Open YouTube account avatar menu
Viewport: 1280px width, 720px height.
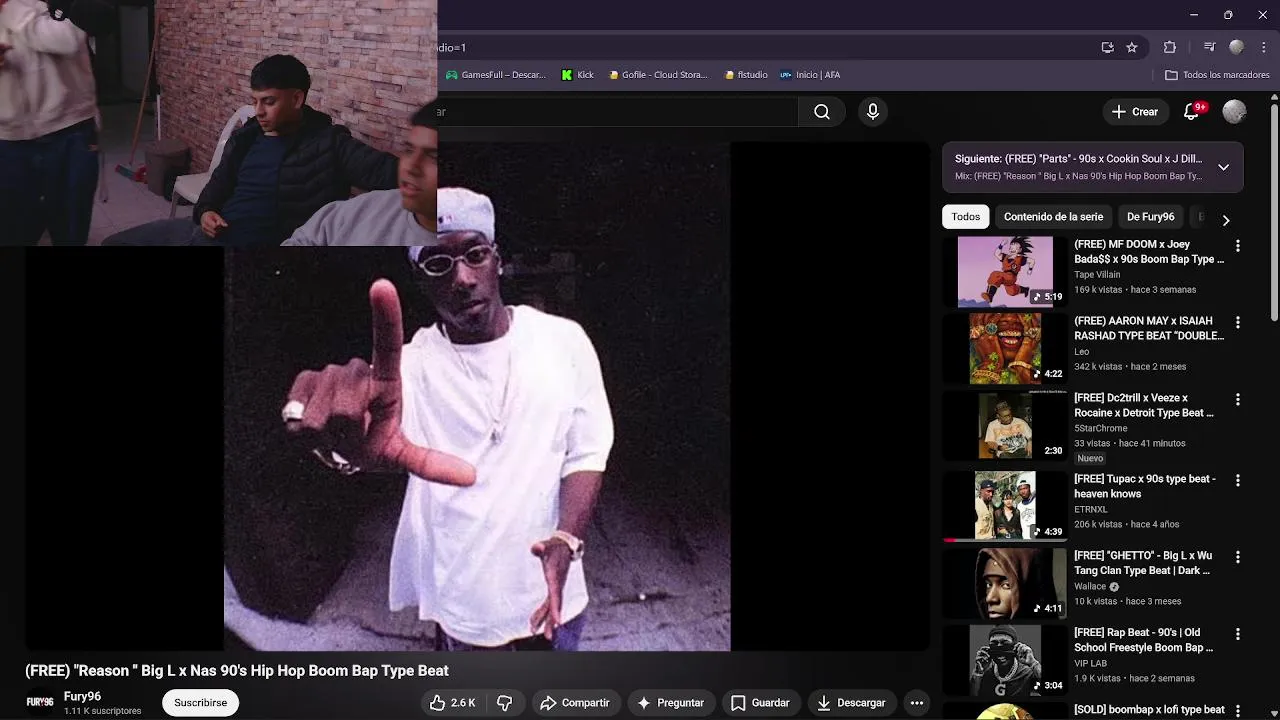(1234, 112)
